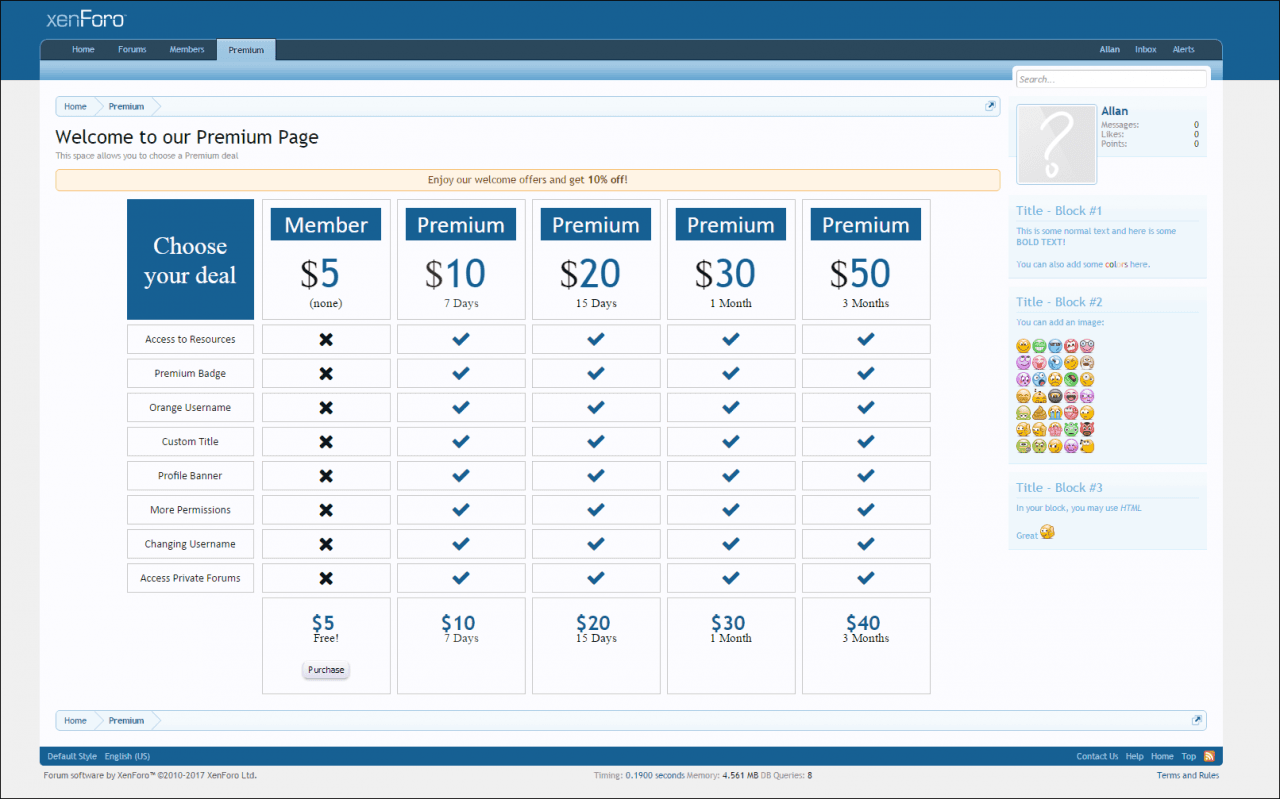Open the Members navigation tab
The image size is (1280, 799).
[x=187, y=49]
